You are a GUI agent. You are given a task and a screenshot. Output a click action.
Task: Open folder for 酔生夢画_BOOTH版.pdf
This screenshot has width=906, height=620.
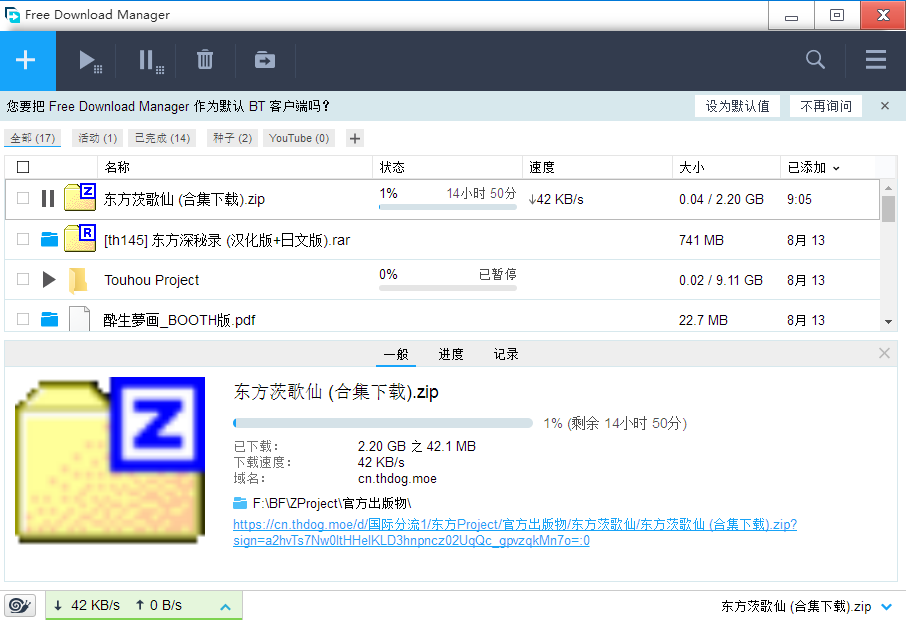49,319
